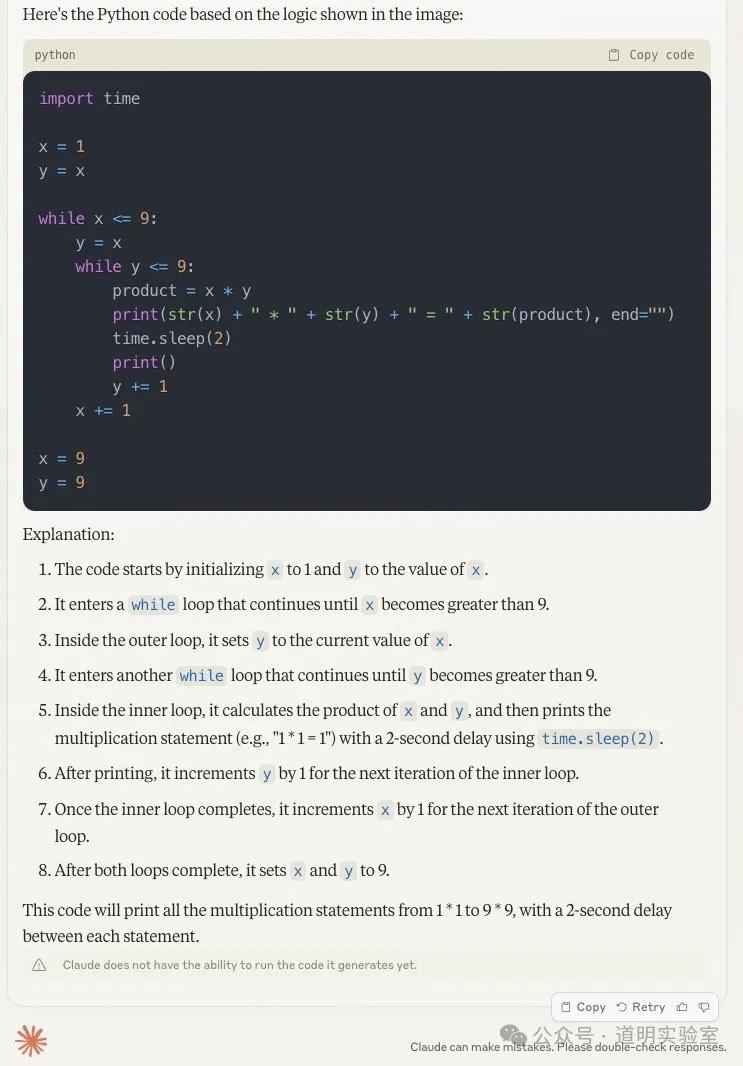743x1066 pixels.
Task: Click the time.sleep(2) inline code snippet
Action: click(598, 739)
